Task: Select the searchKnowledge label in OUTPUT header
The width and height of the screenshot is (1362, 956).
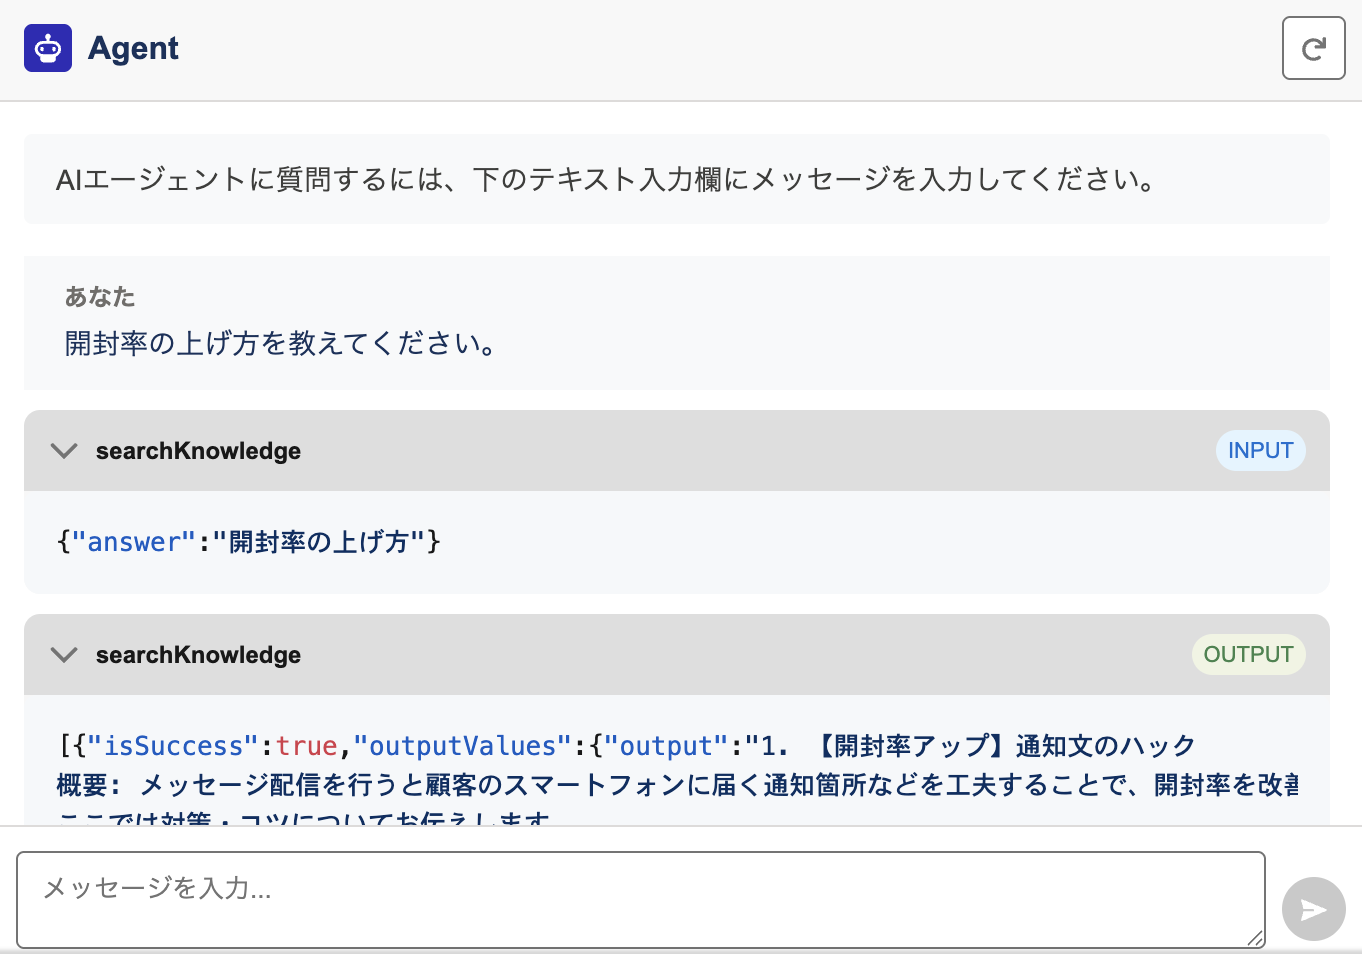Action: pyautogui.click(x=198, y=655)
